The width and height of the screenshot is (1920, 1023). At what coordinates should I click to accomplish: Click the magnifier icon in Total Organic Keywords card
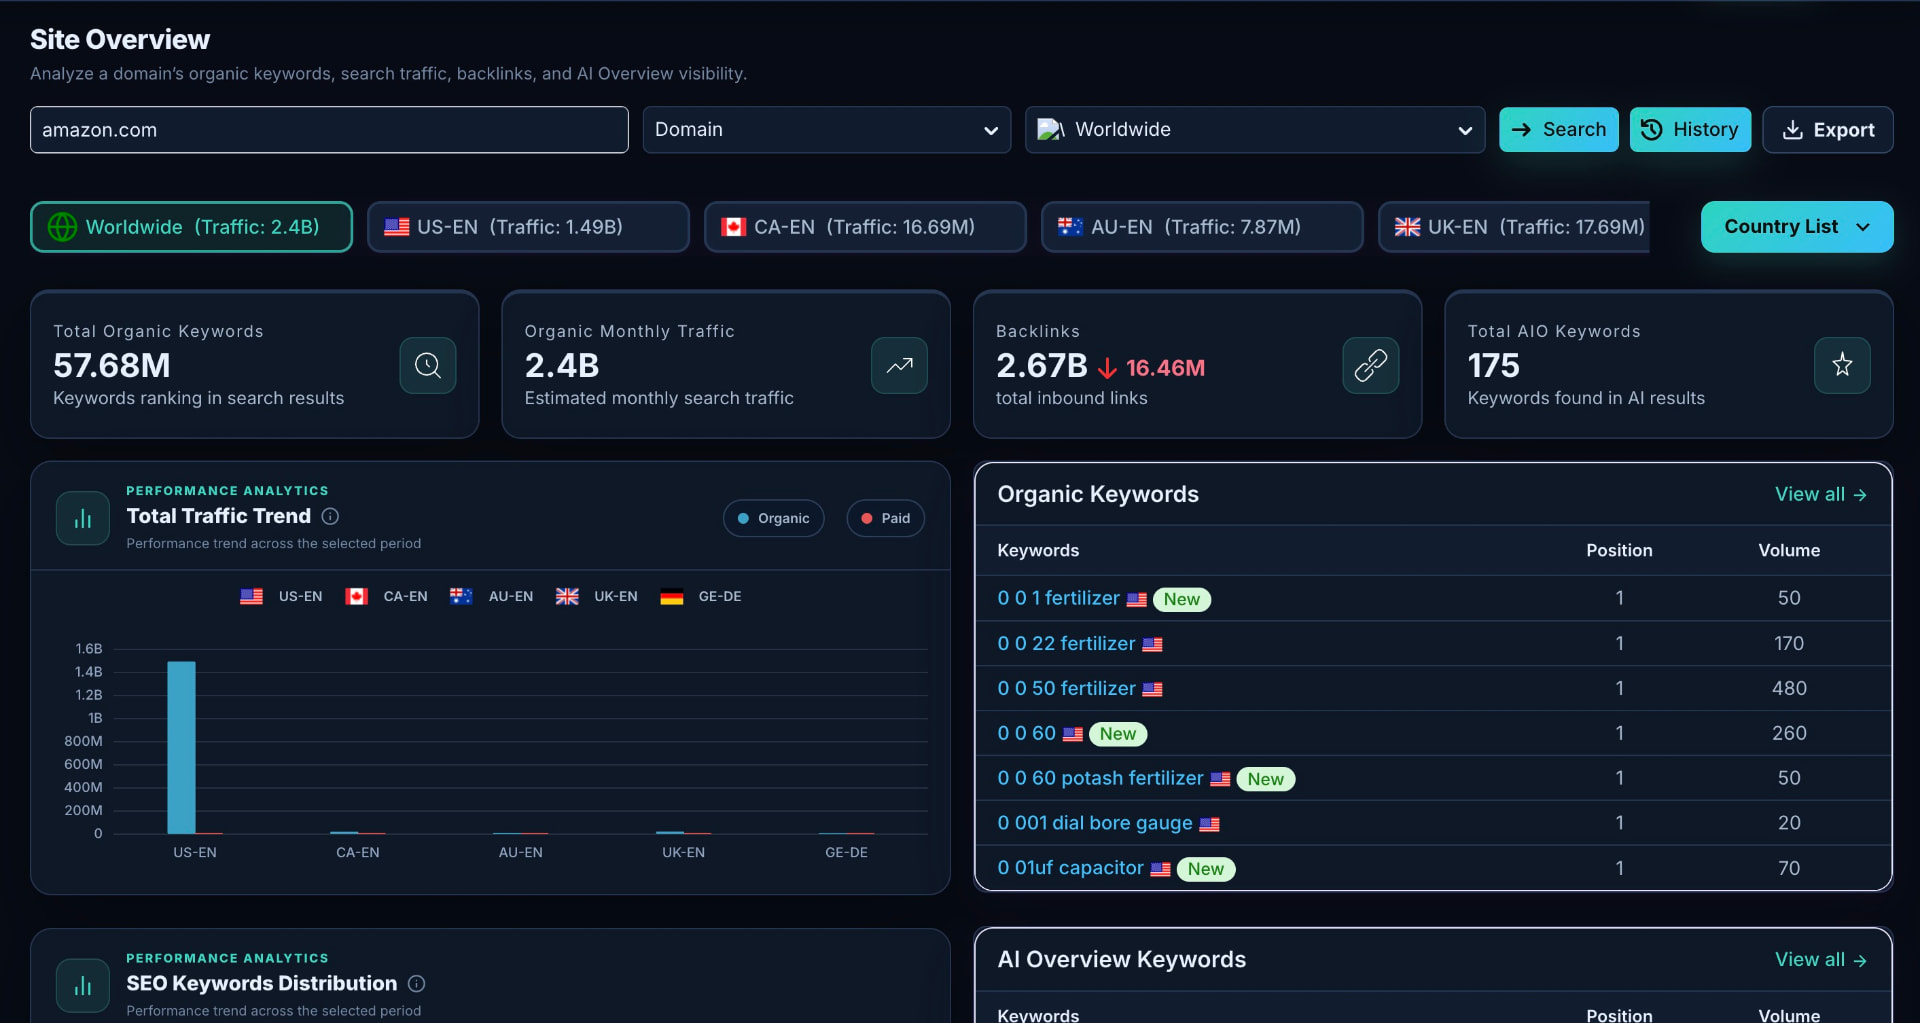click(x=428, y=365)
